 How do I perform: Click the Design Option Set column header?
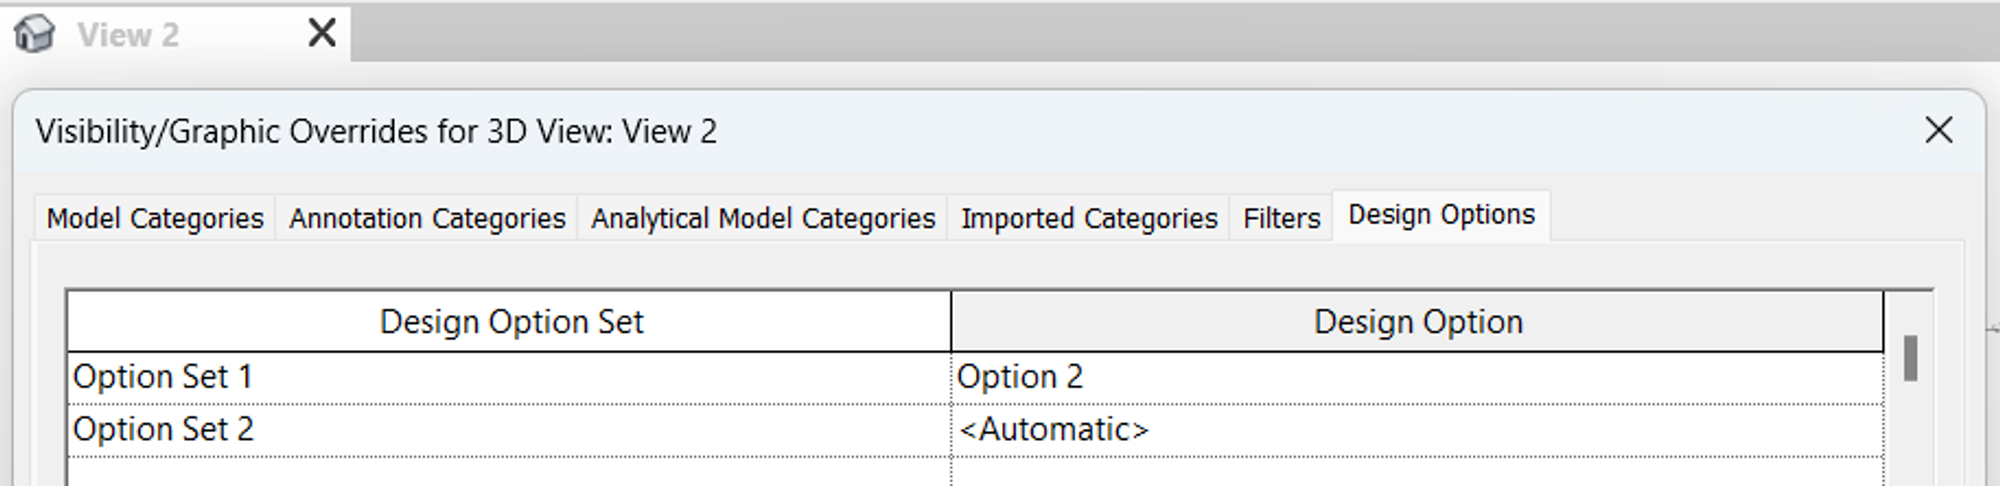[x=510, y=322]
